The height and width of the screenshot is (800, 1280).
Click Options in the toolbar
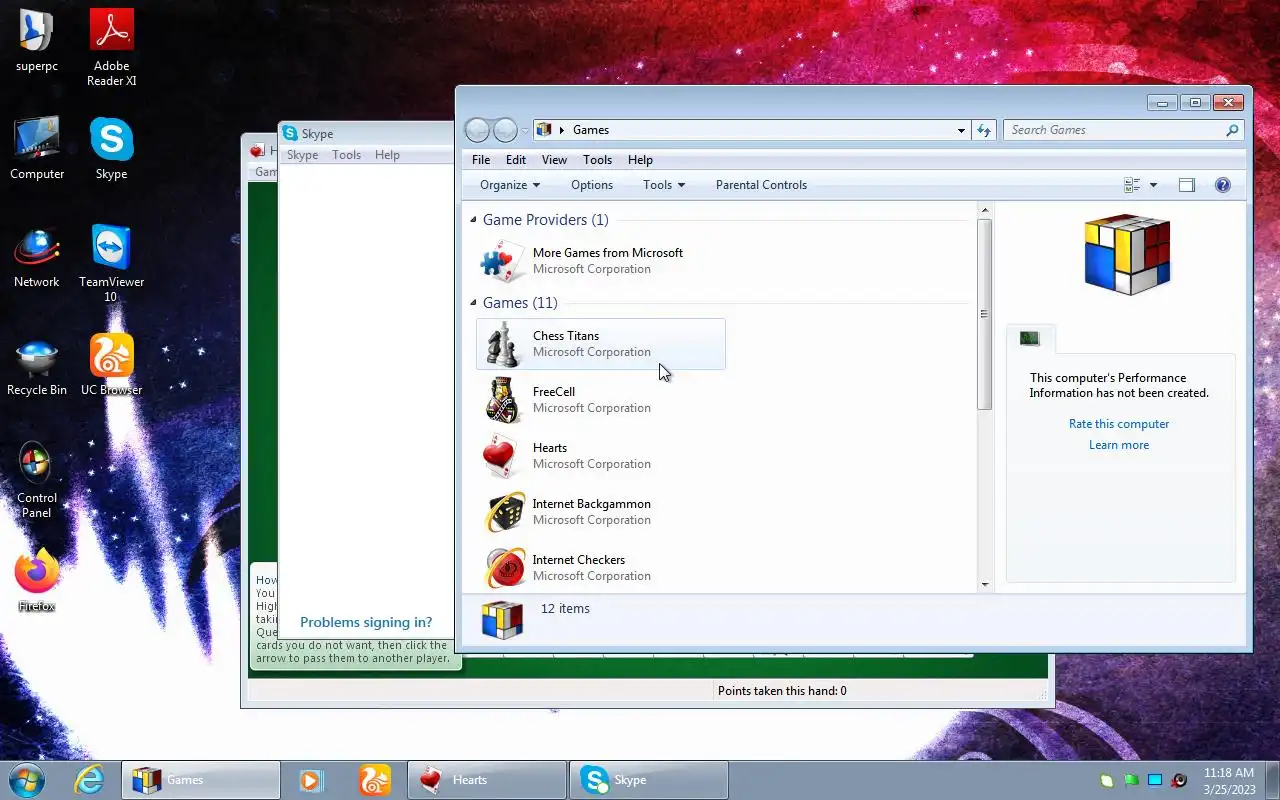click(x=592, y=185)
